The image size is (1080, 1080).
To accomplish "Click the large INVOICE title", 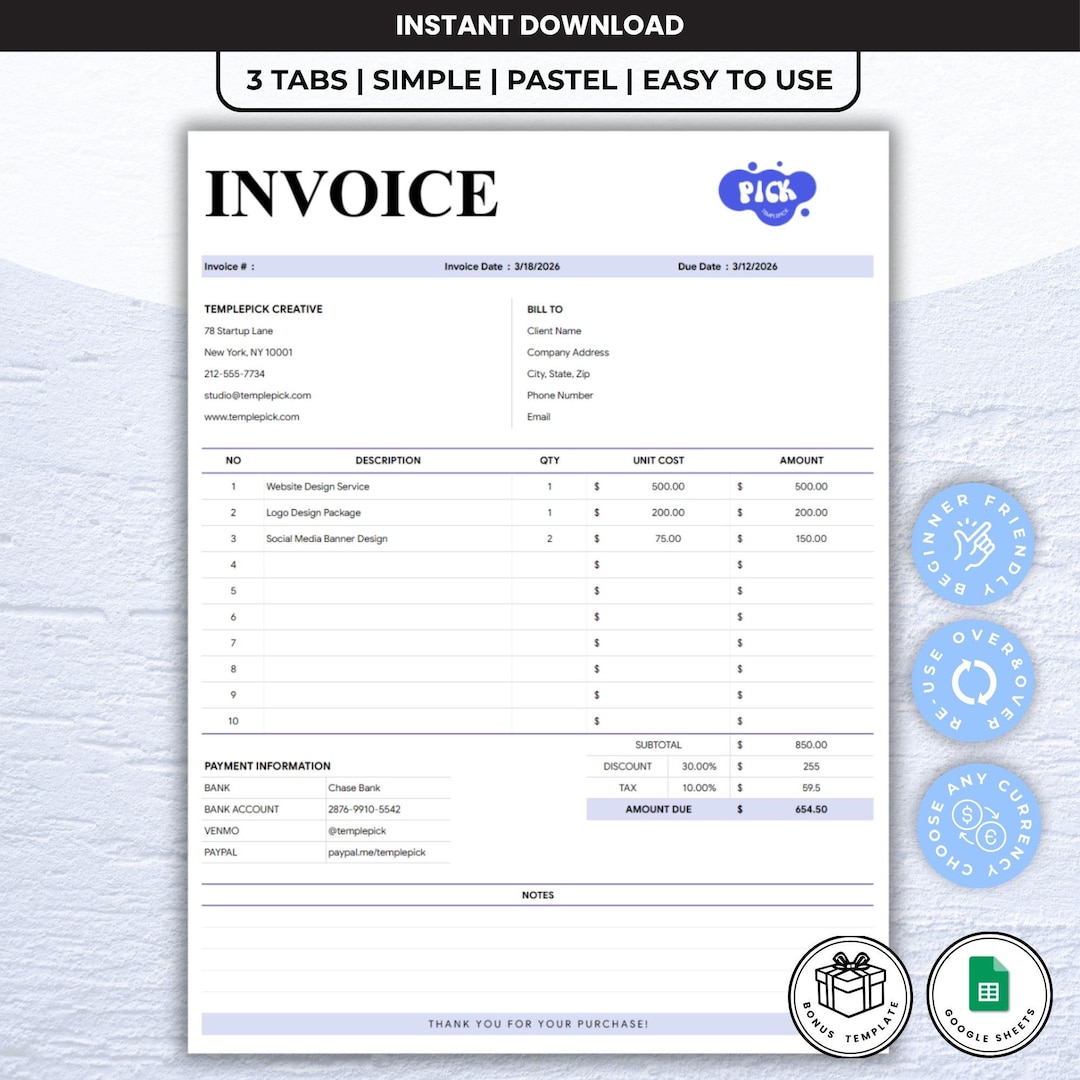I will click(351, 194).
